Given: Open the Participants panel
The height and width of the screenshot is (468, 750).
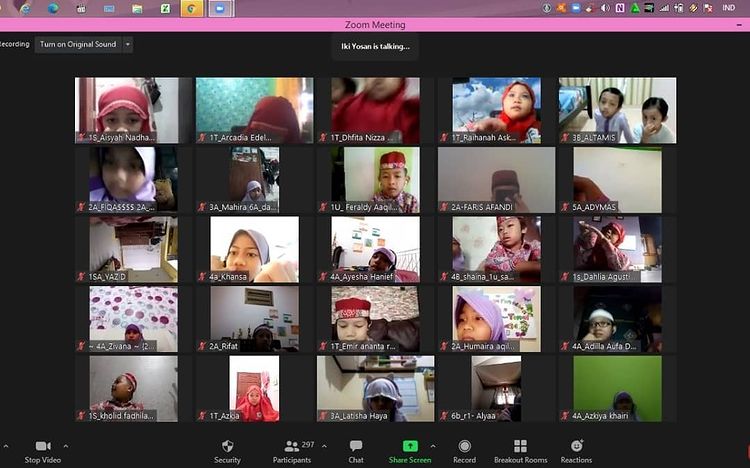Looking at the screenshot, I should [x=291, y=446].
